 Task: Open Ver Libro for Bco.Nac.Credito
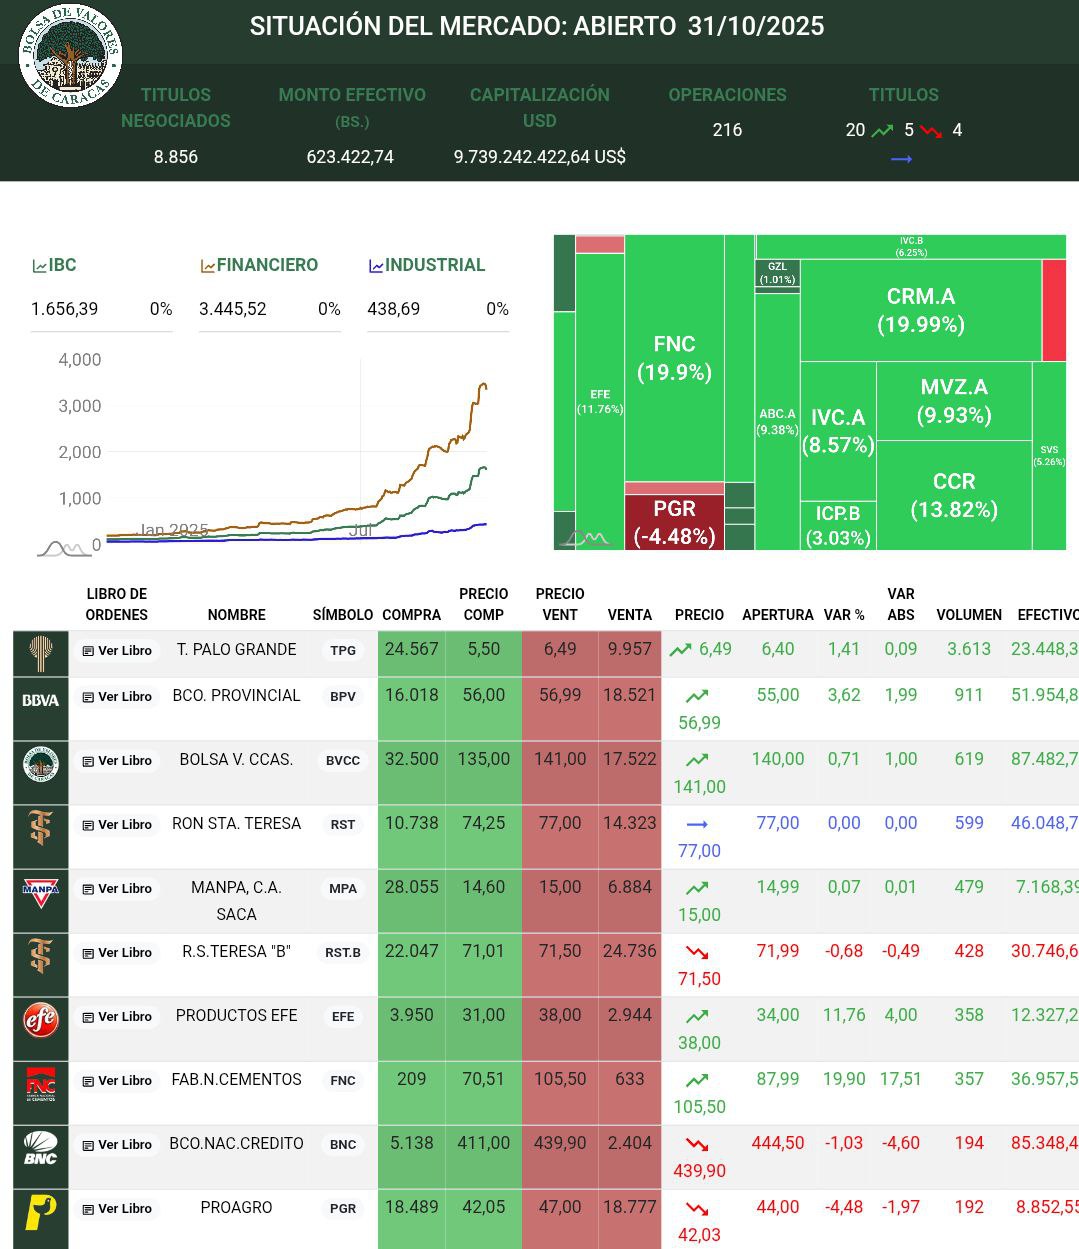click(117, 1145)
